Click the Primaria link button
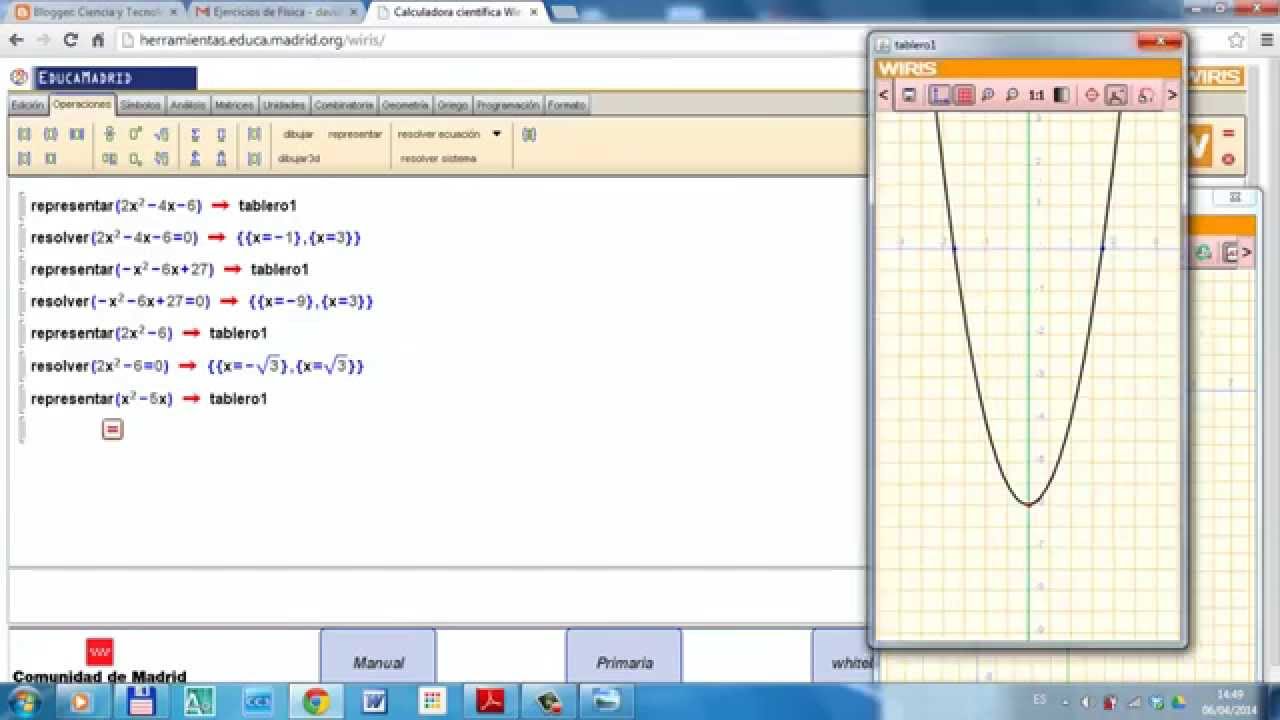The width and height of the screenshot is (1280, 720). click(624, 656)
